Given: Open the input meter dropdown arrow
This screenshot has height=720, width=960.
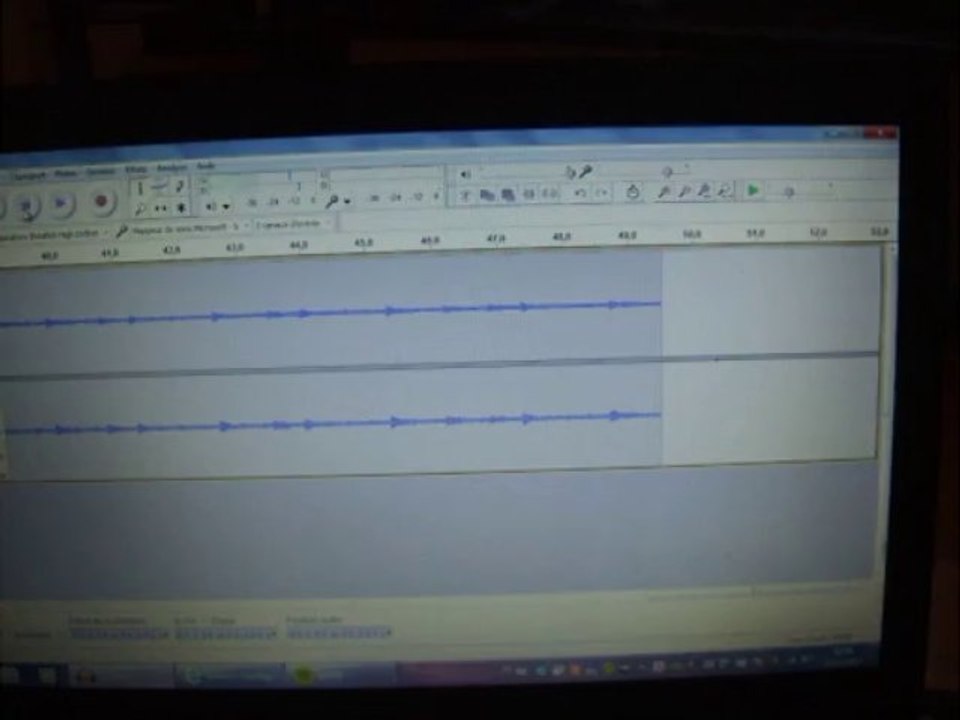Looking at the screenshot, I should [347, 201].
